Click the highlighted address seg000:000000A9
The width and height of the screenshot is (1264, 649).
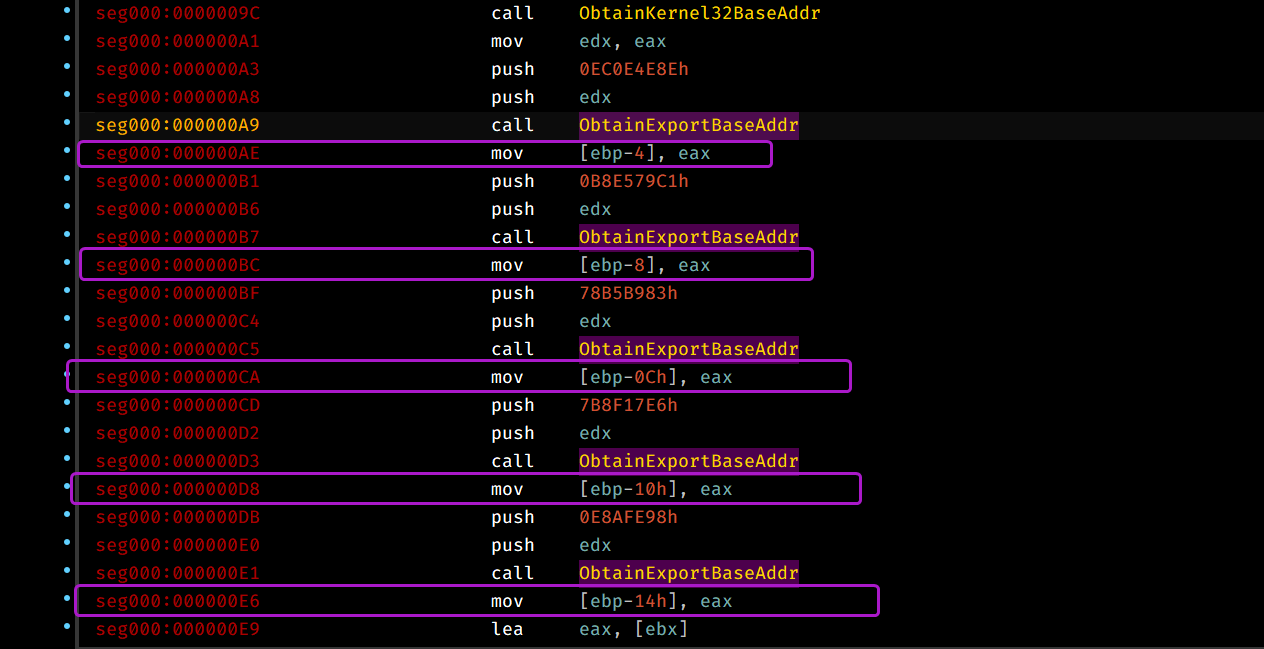click(178, 126)
